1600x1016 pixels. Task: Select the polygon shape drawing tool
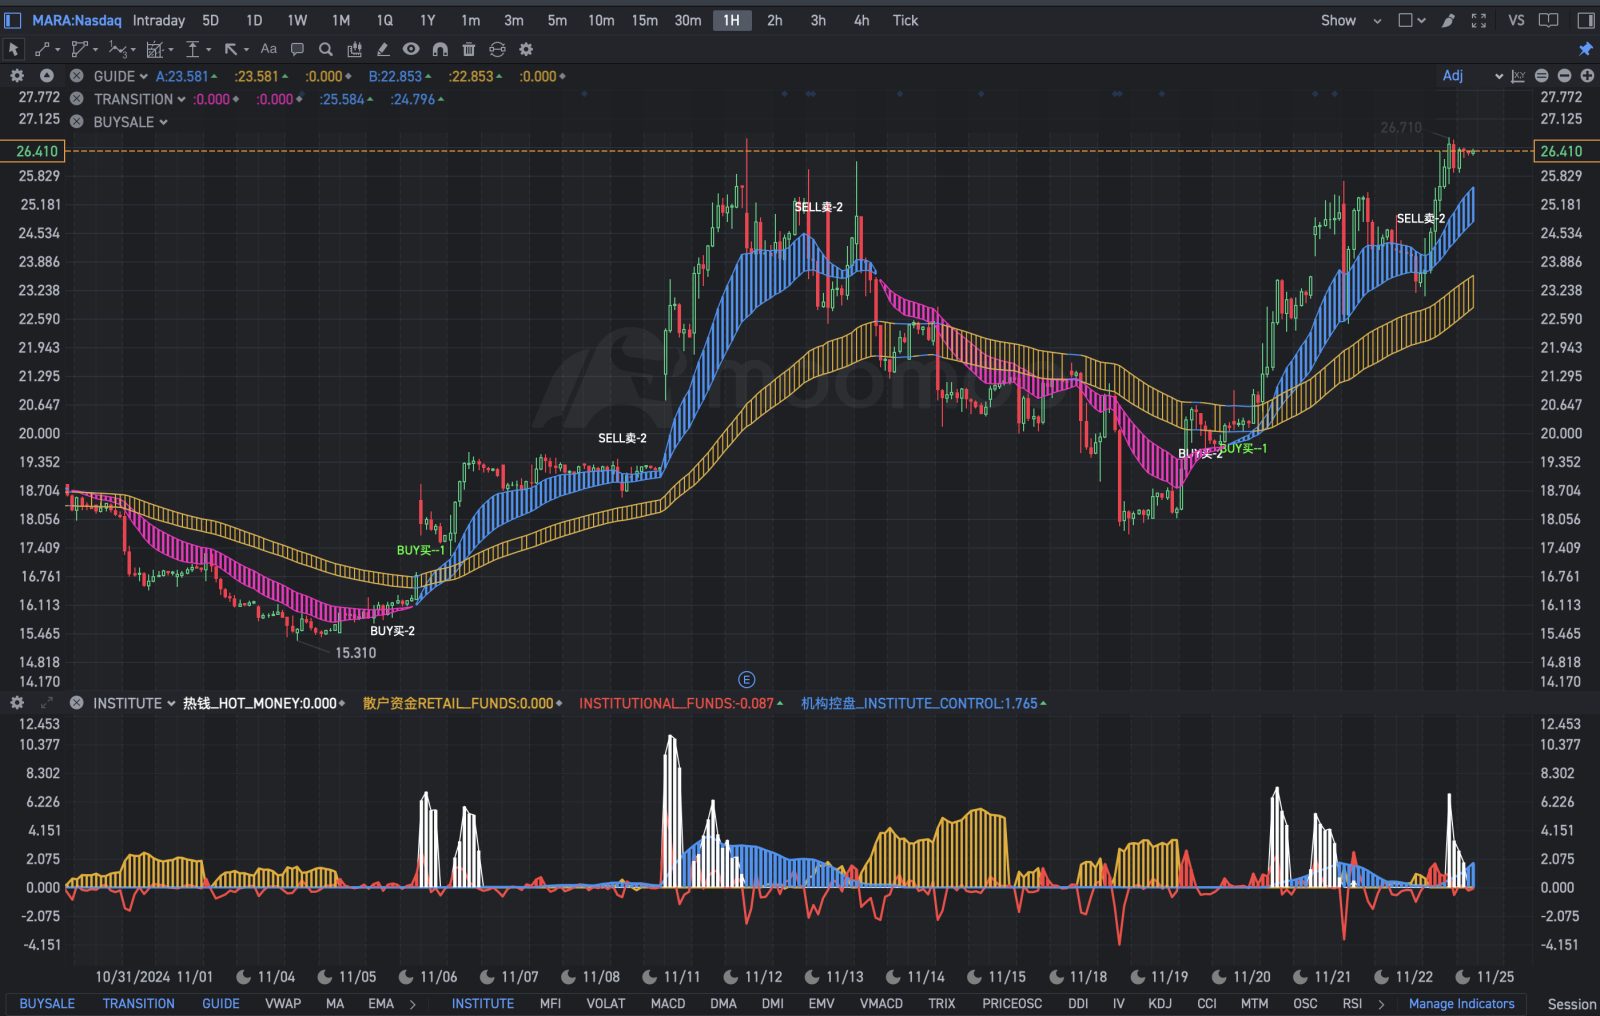coord(81,49)
